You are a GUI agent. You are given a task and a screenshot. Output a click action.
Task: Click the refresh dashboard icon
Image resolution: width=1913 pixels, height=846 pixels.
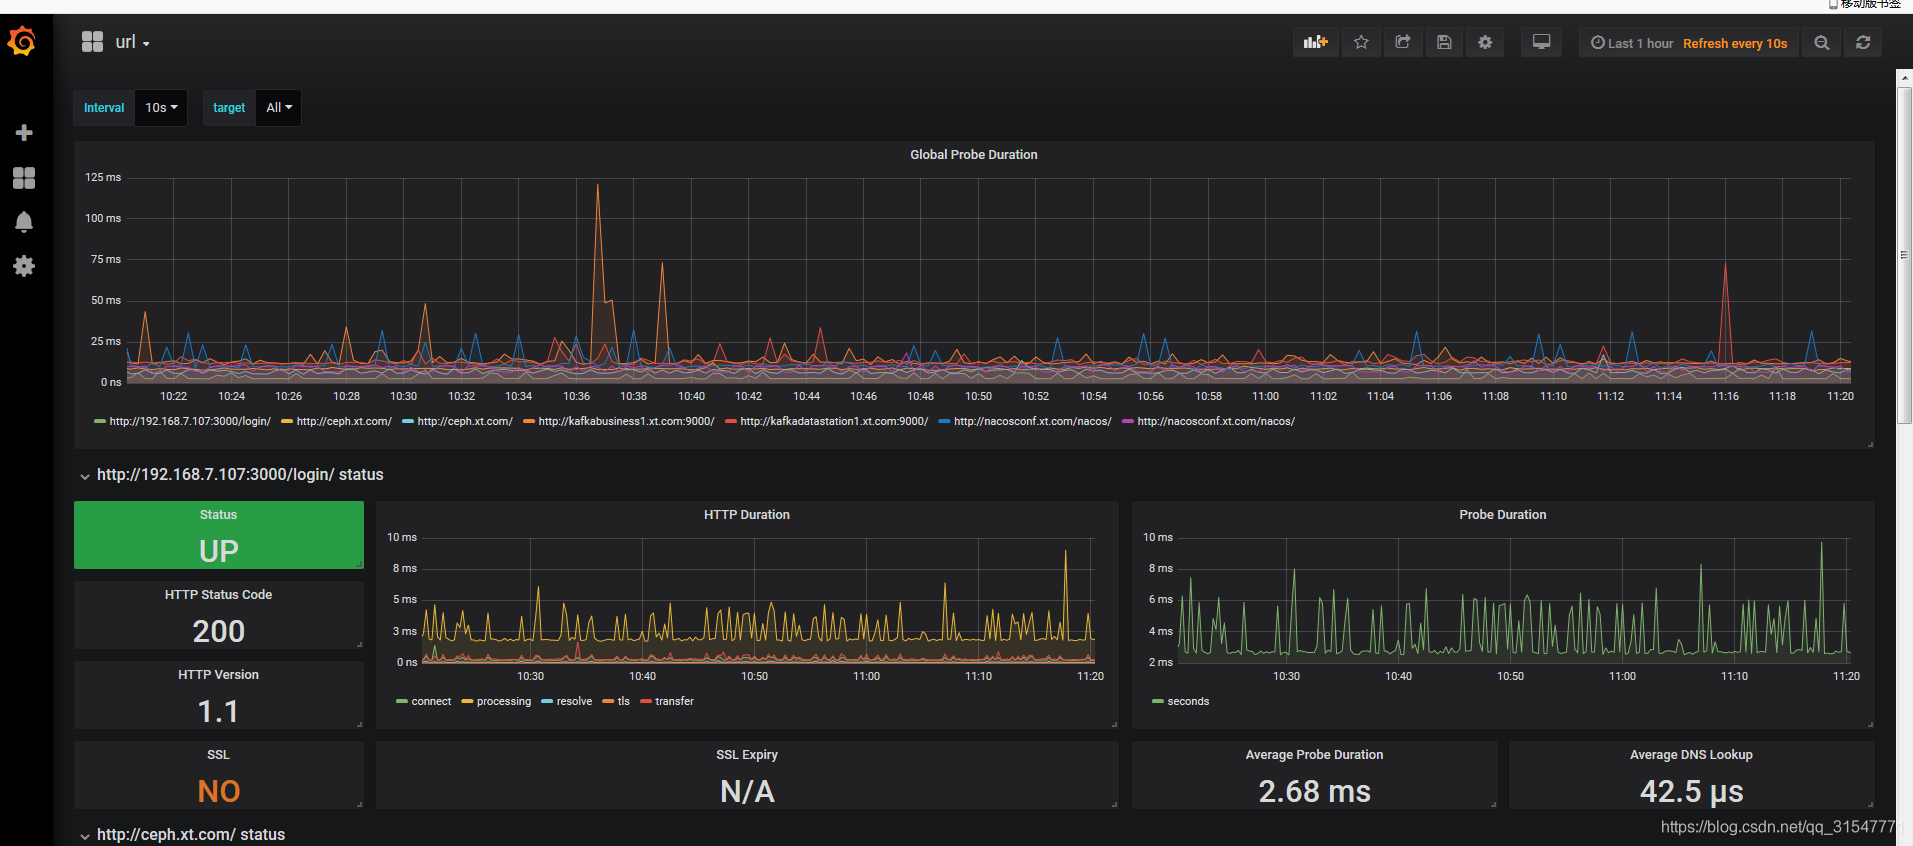click(1863, 42)
